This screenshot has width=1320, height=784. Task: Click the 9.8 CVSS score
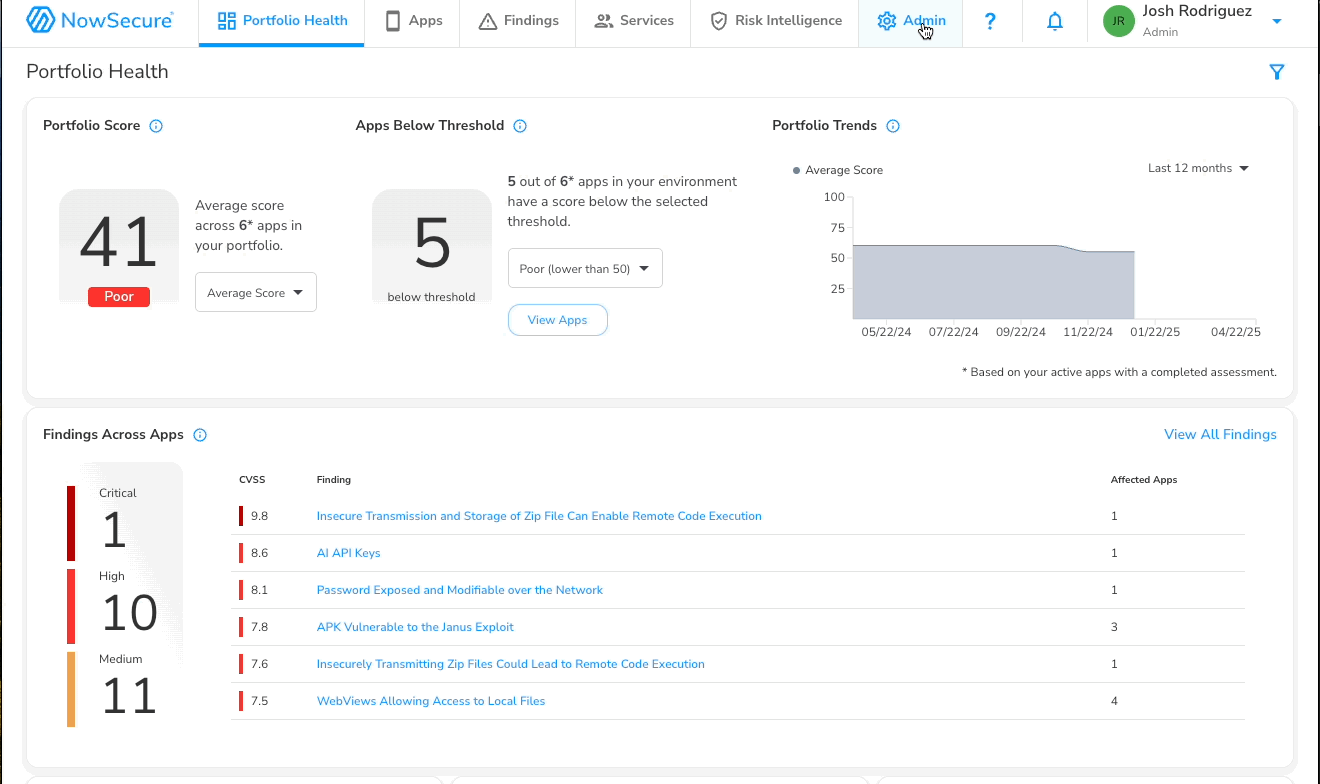coord(259,516)
